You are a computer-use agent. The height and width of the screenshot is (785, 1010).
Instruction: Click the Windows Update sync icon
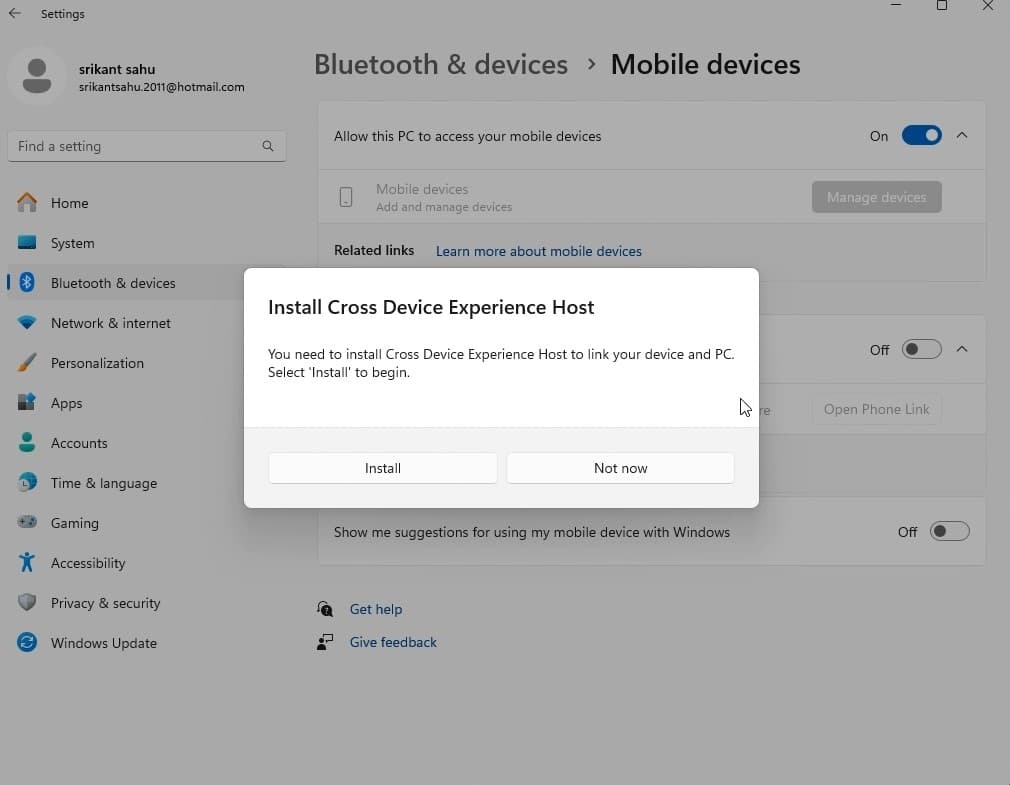pos(27,643)
